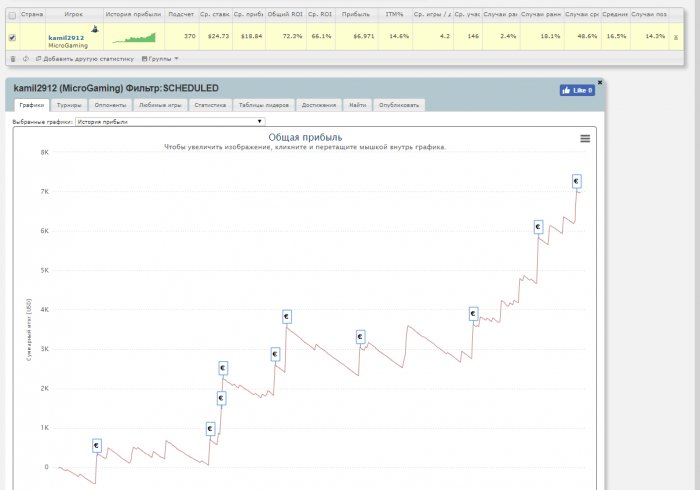Click the 16.5% cell
The image size is (700, 490).
[617, 36]
